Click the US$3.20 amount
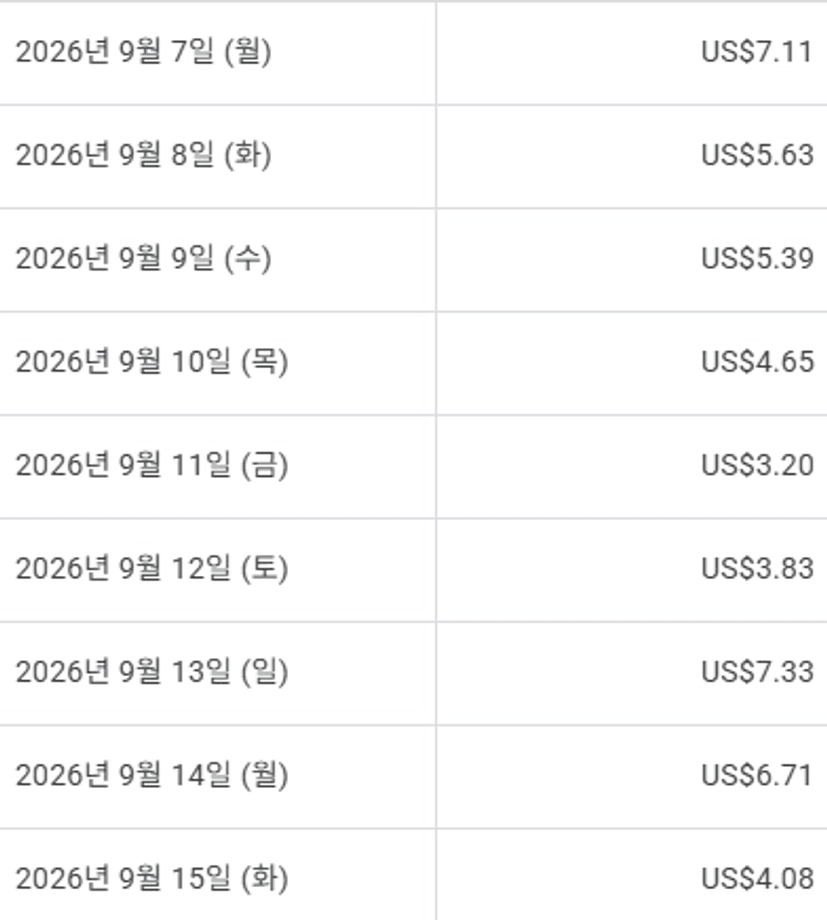The width and height of the screenshot is (827, 920). tap(757, 465)
